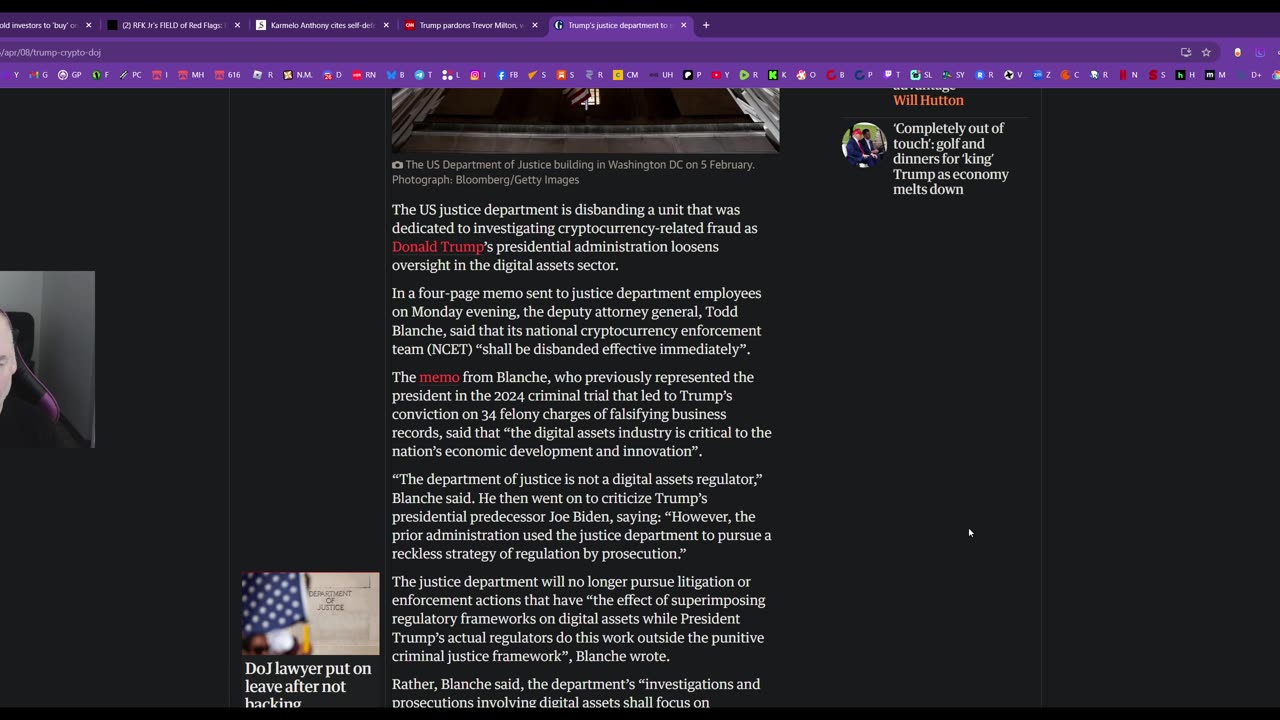Open 'Completely out of touch' golf article headline
This screenshot has height=720, width=1280.
click(951, 159)
